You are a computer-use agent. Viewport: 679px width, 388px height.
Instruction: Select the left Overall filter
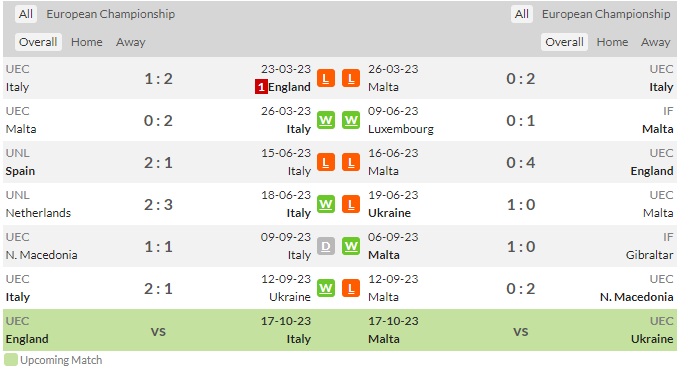(x=38, y=42)
